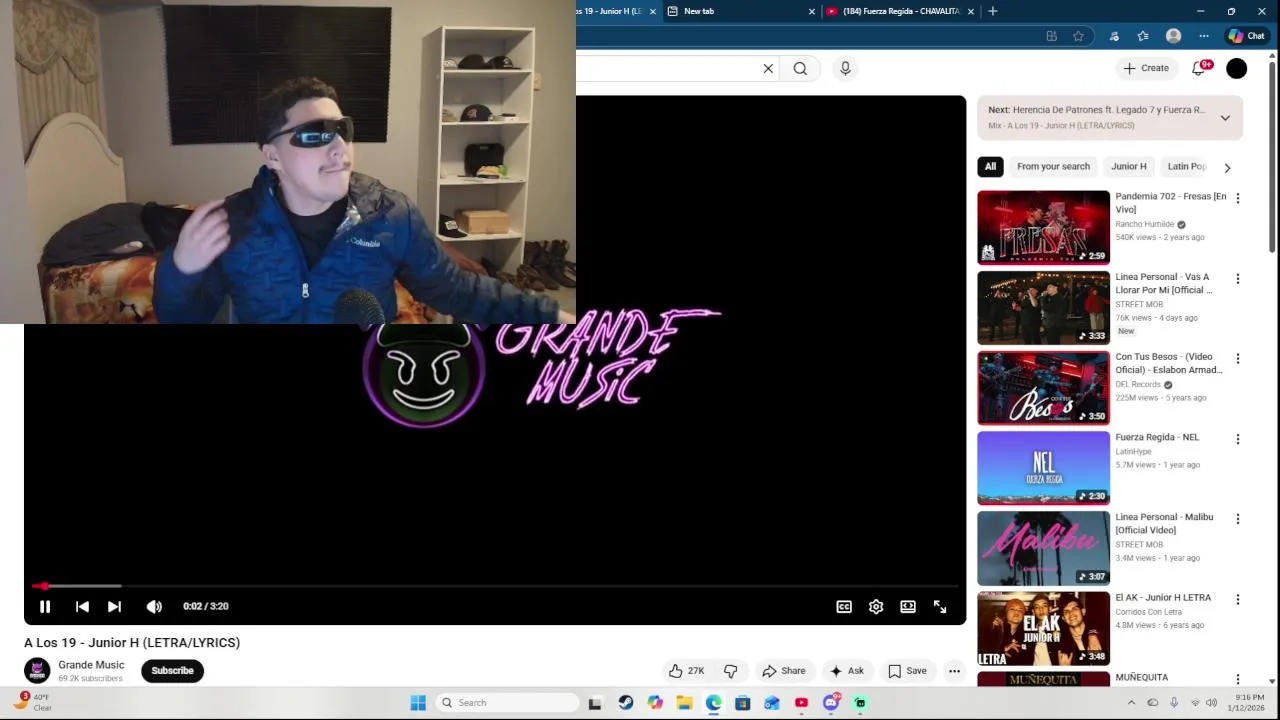Open options for Pandemia 702 - Fresas video

[1238, 198]
